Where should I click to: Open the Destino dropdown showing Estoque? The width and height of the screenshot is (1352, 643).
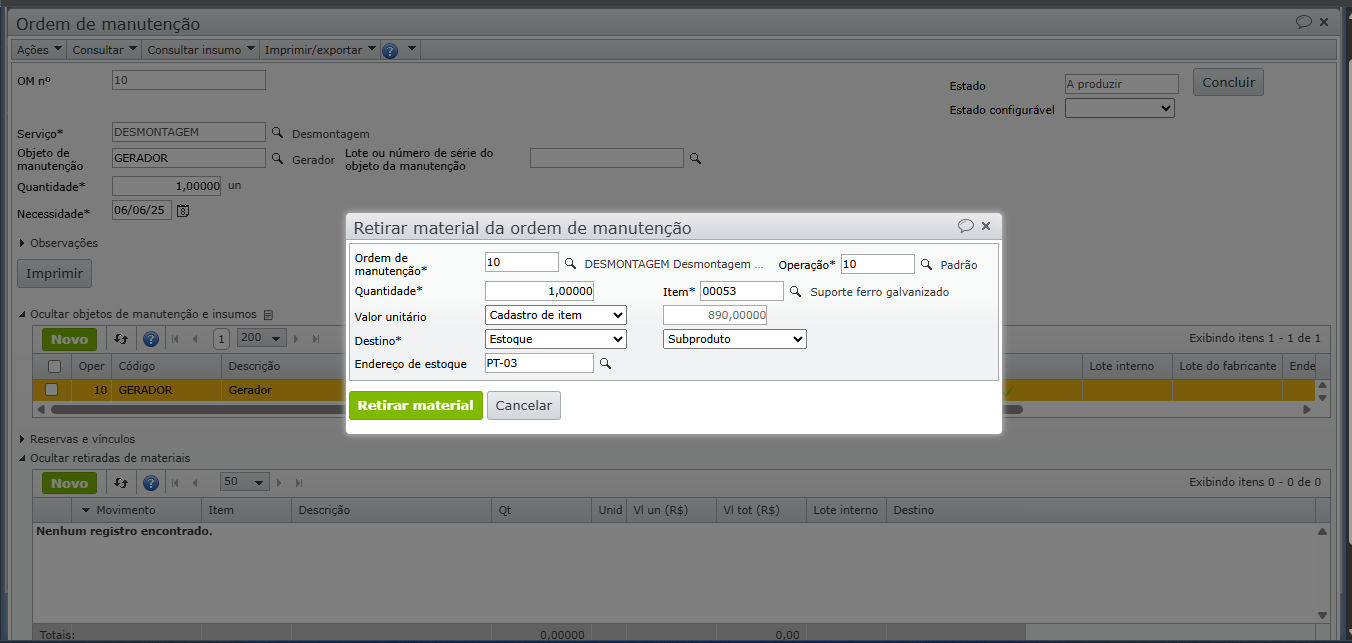coord(556,339)
